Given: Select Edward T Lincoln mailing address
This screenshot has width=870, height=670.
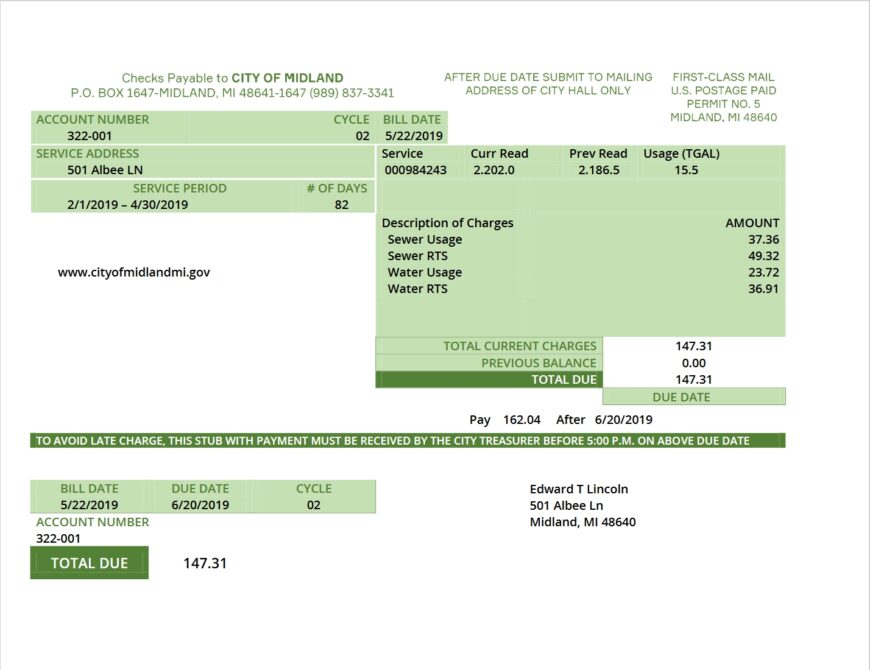Looking at the screenshot, I should click(x=578, y=505).
